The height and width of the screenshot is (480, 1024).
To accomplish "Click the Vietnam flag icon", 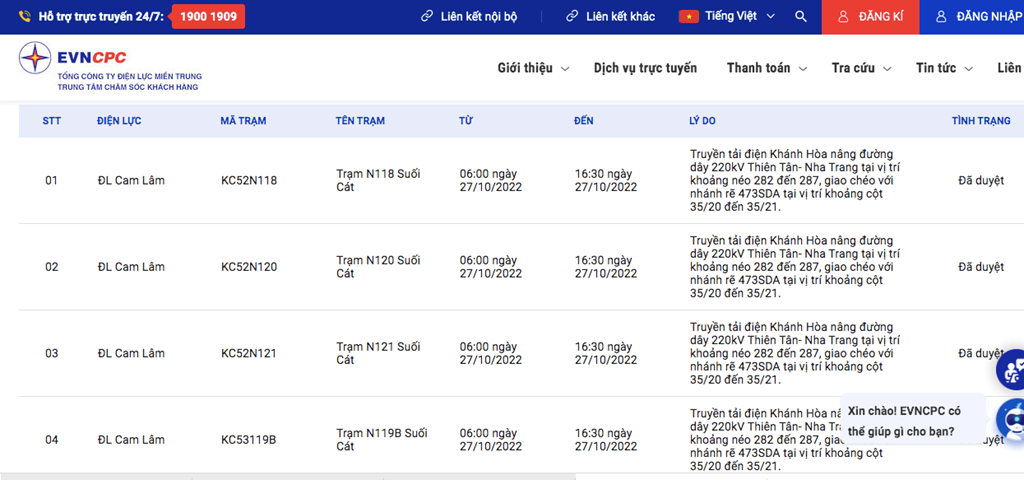I will pos(688,17).
